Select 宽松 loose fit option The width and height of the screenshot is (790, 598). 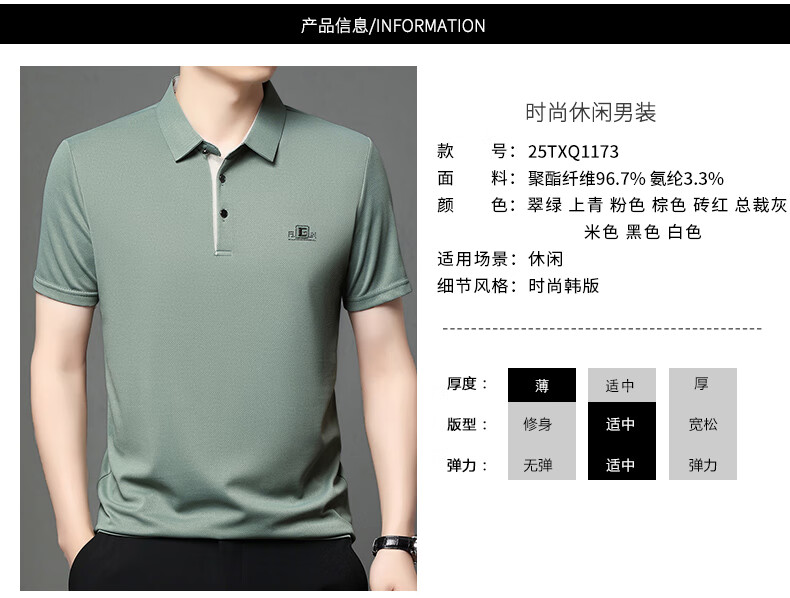click(x=702, y=424)
